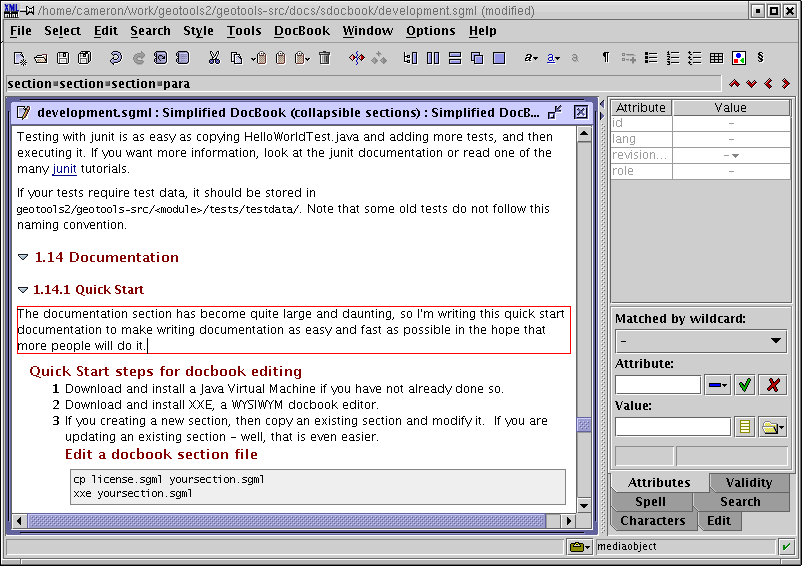Screen dimensions: 802x566
Task: Insert a numbered ordered list
Action: click(x=673, y=58)
